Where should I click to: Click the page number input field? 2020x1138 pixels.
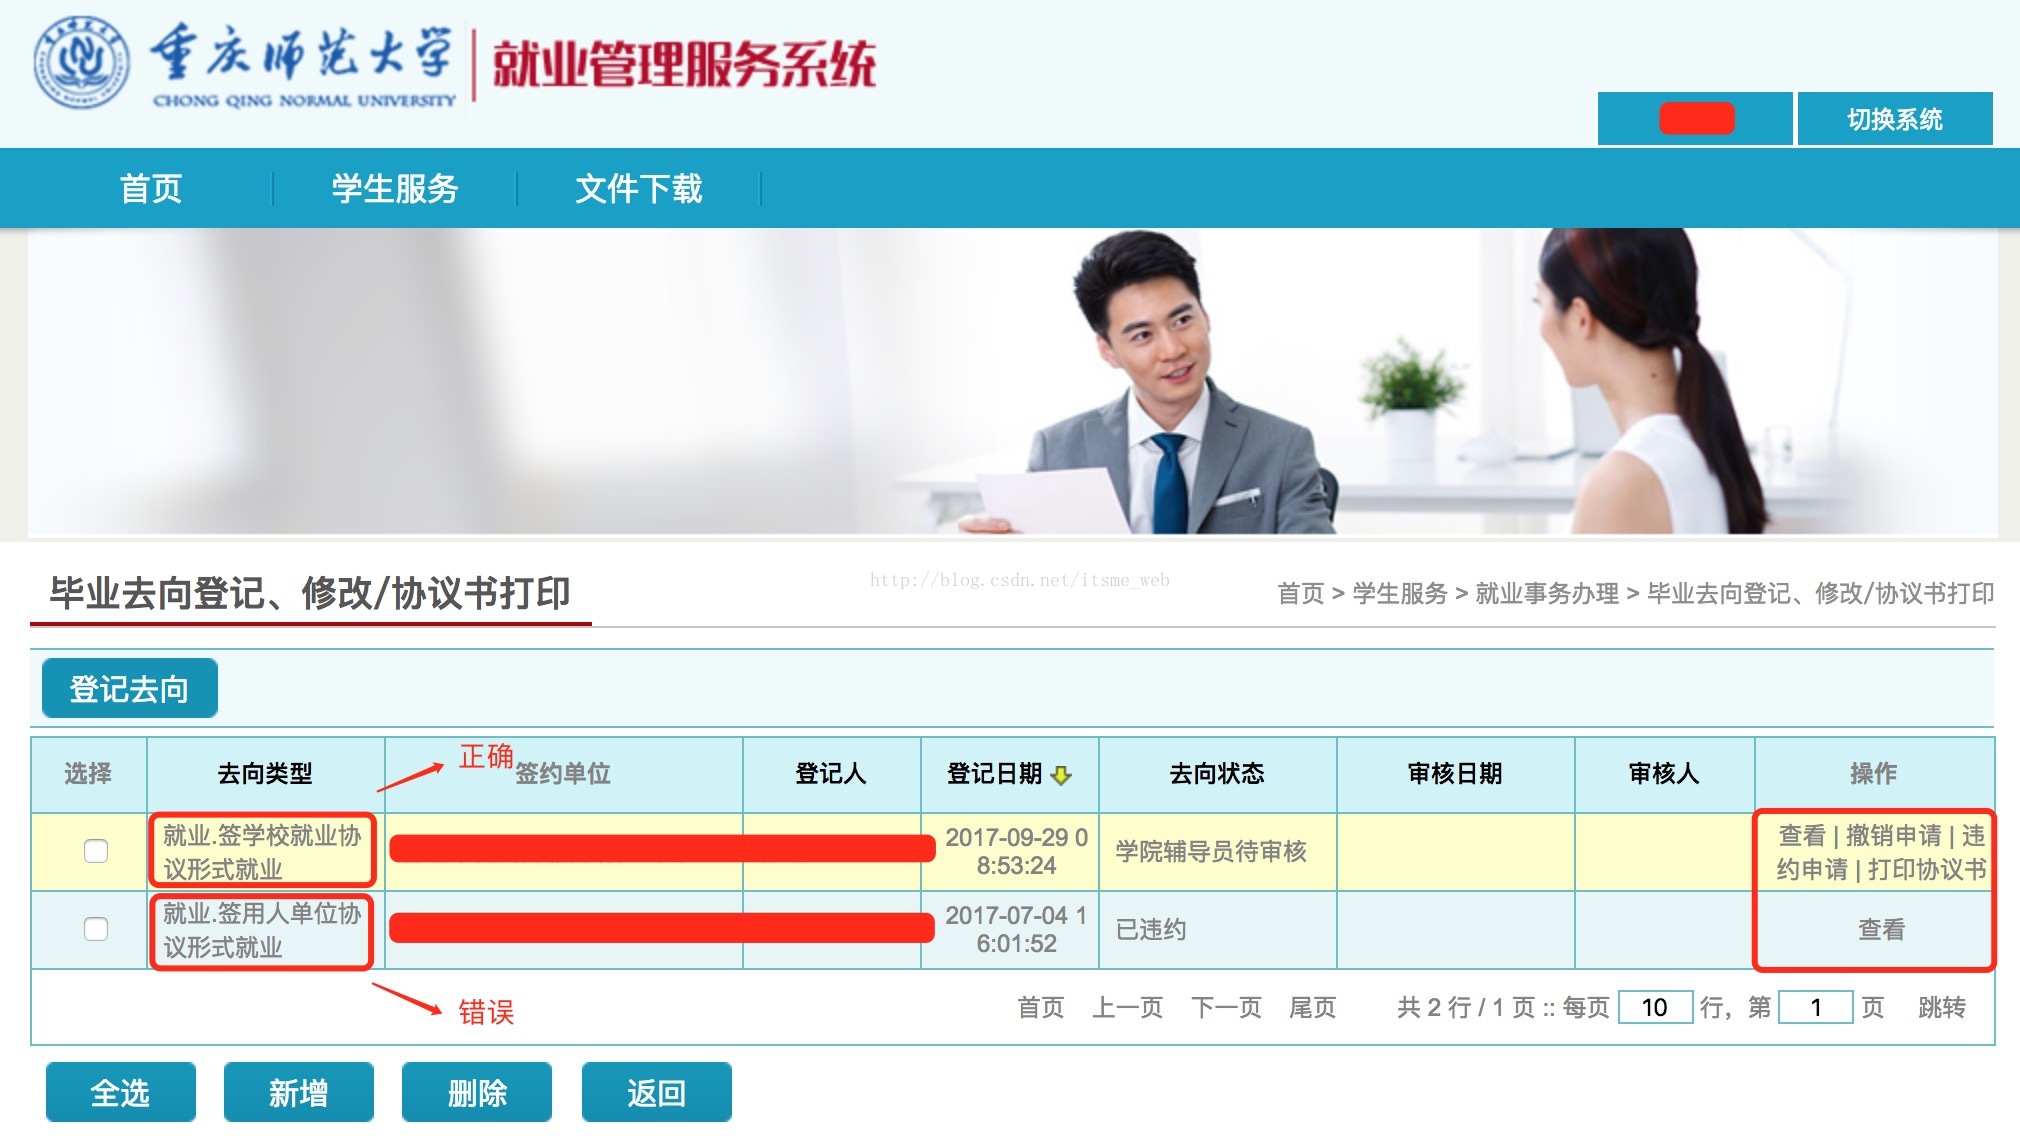tap(1815, 1007)
